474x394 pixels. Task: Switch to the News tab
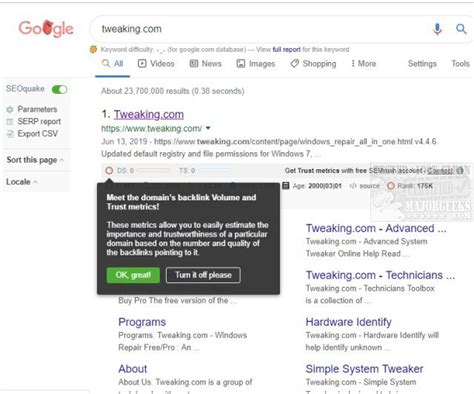coord(205,64)
